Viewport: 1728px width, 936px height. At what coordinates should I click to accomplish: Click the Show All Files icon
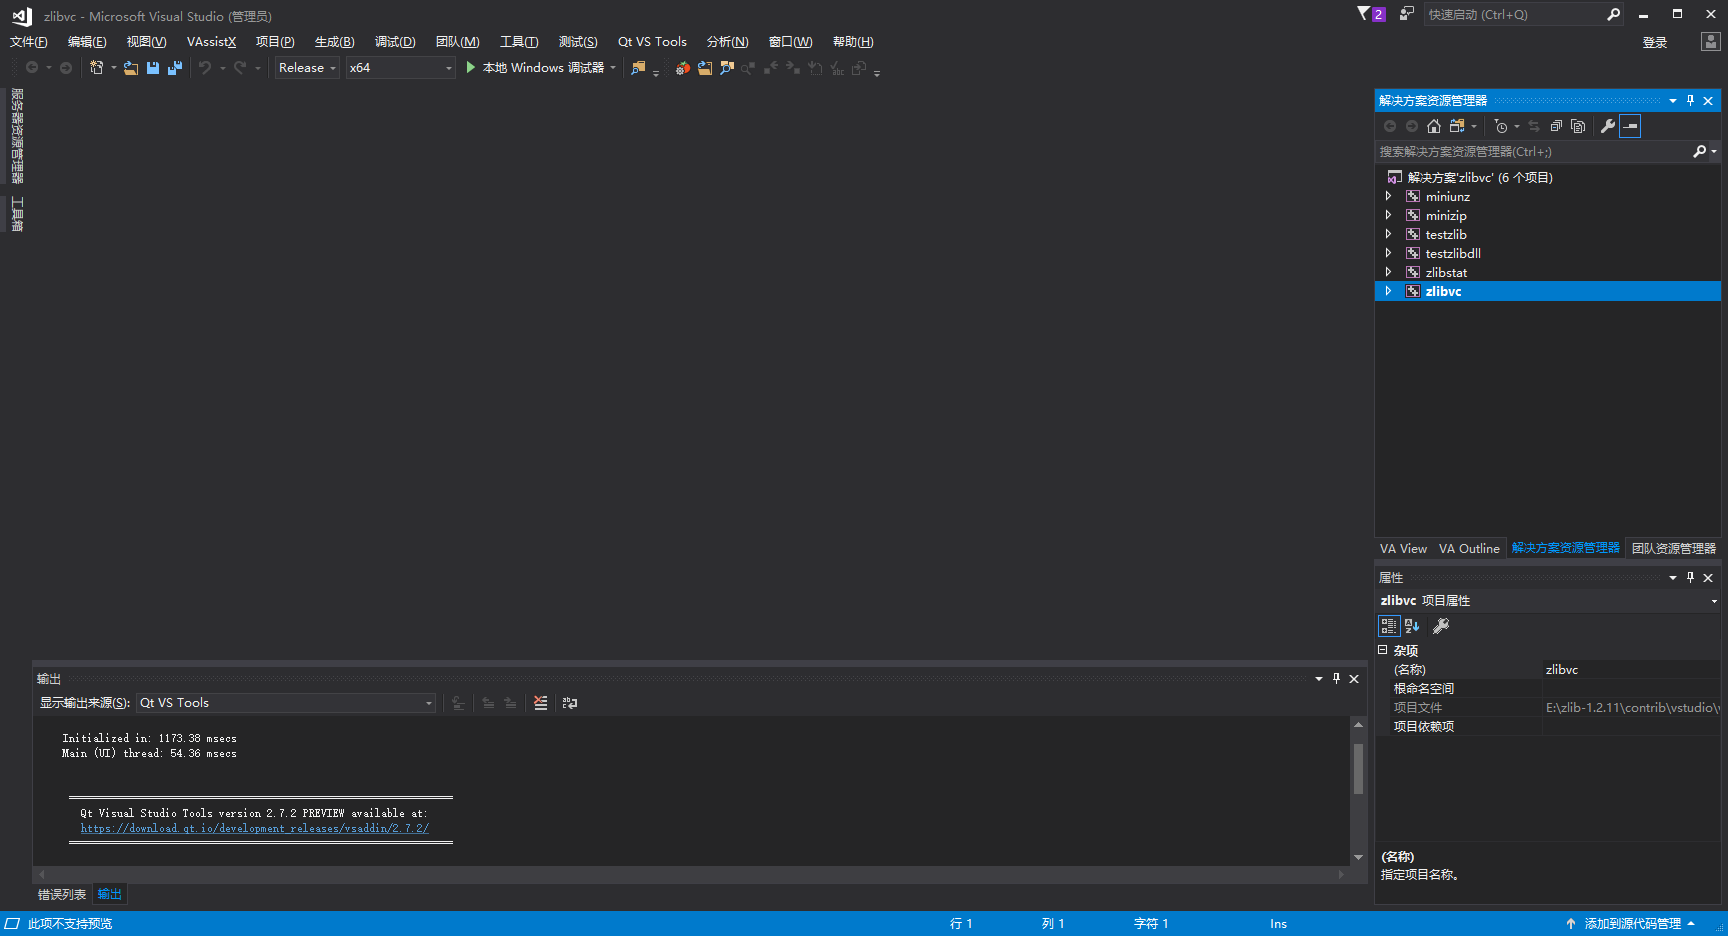[x=1578, y=126]
